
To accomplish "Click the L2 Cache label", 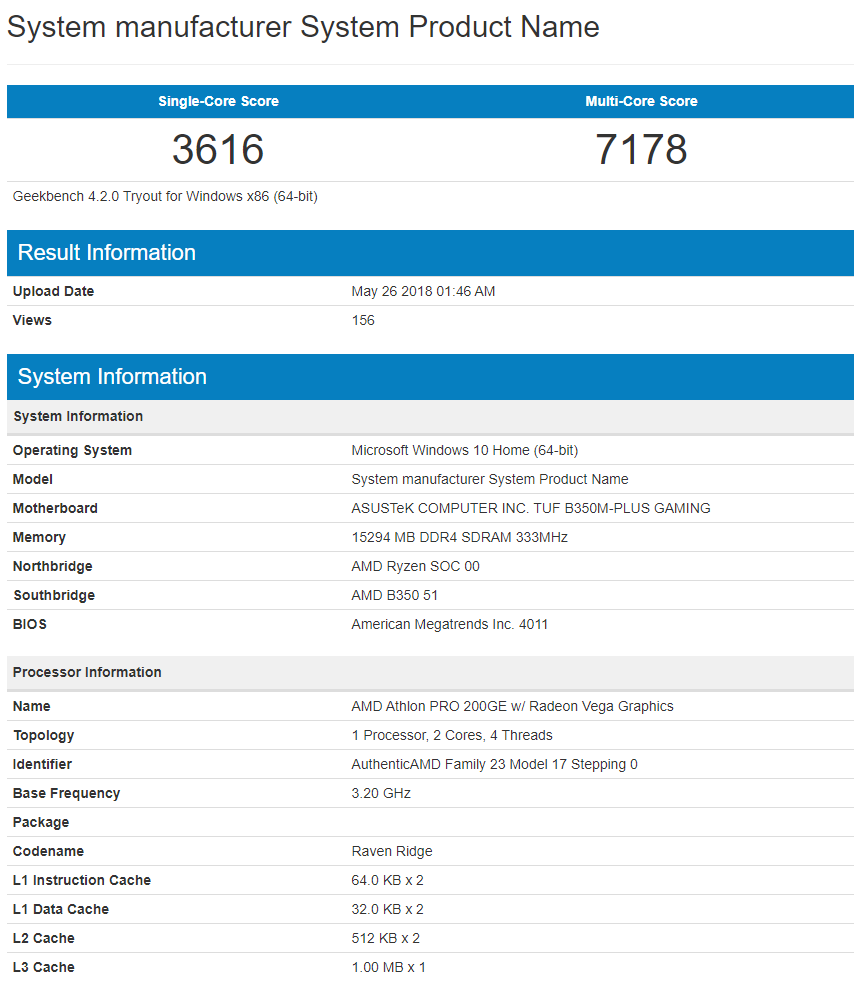I will pyautogui.click(x=43, y=938).
